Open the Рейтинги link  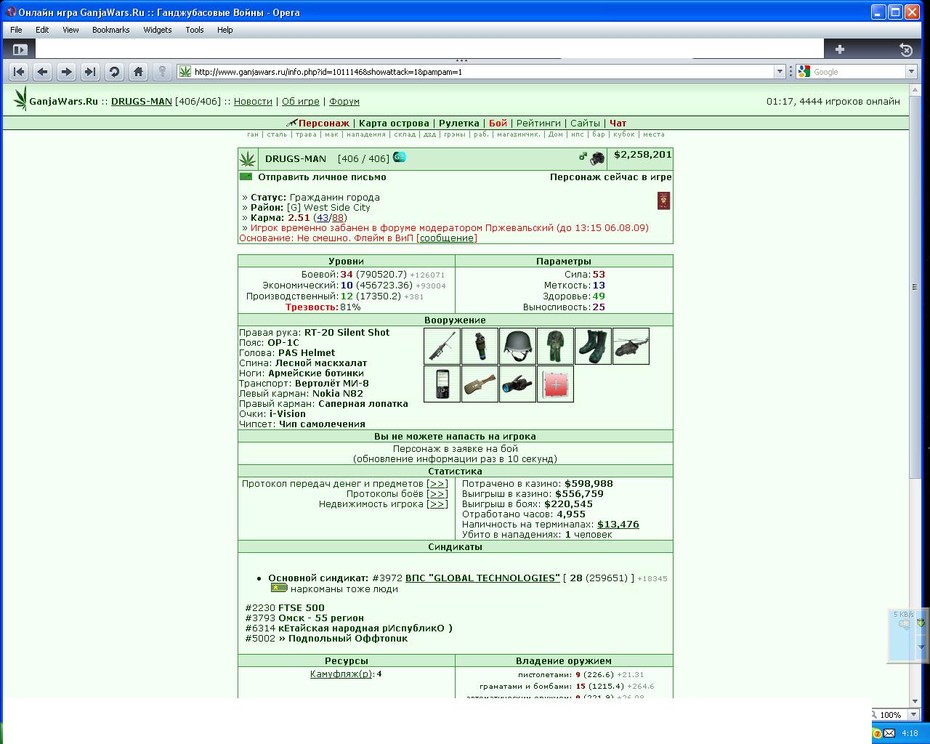tap(539, 123)
